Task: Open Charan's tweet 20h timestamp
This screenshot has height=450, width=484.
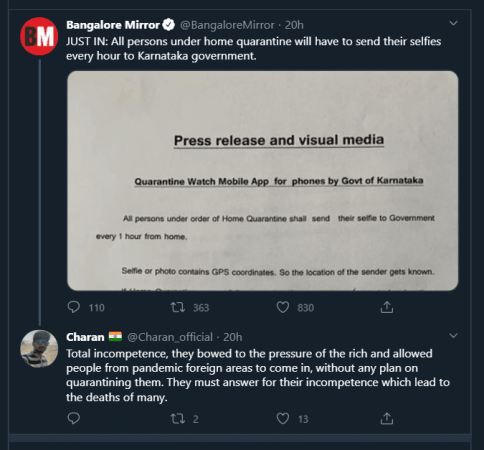Action: tap(233, 337)
